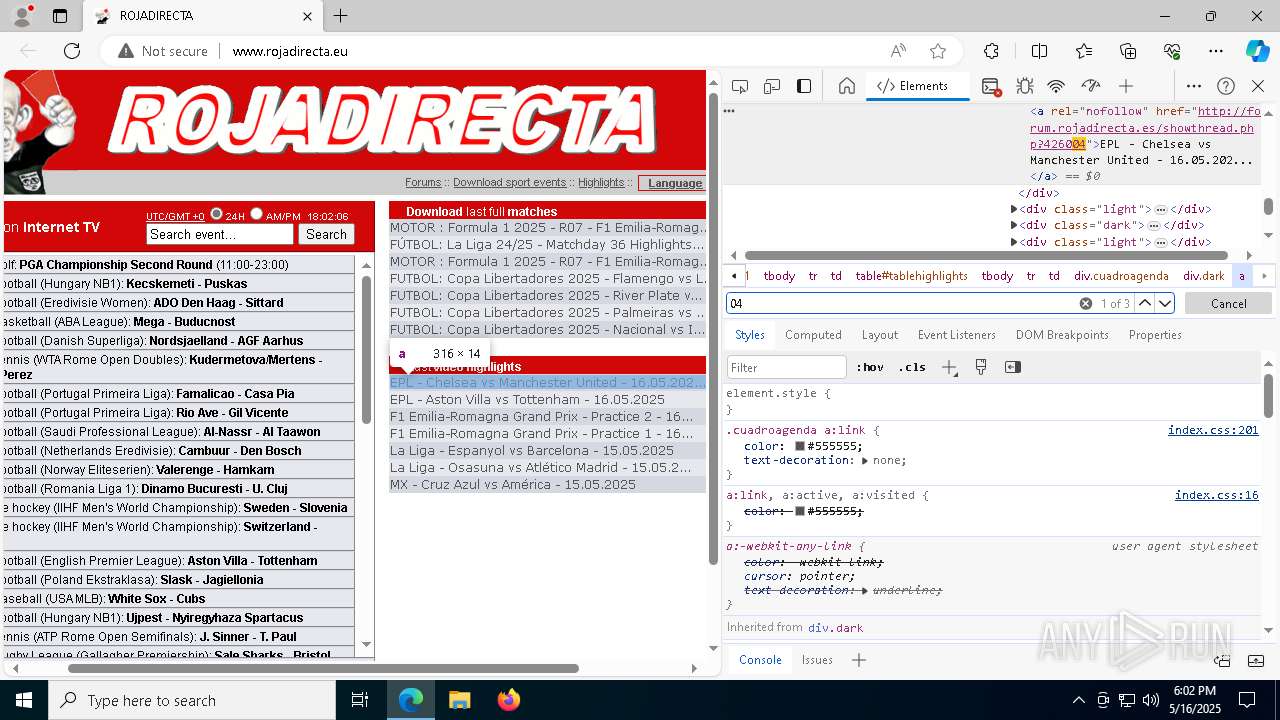Open the Network wifi icon tool

click(1056, 86)
